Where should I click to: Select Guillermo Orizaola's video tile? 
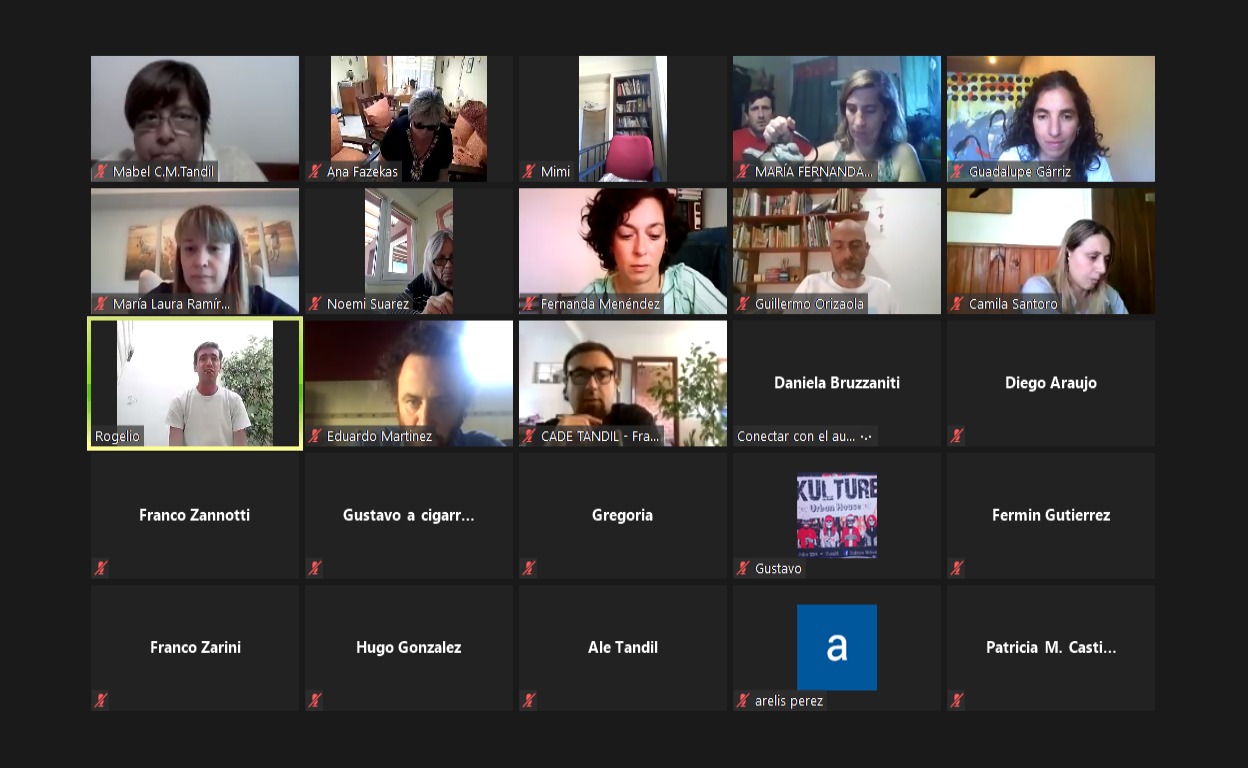(x=837, y=251)
